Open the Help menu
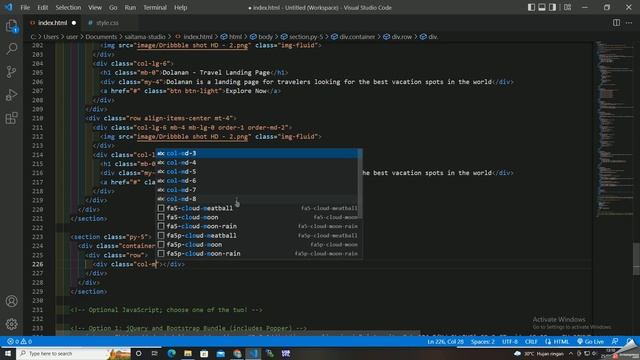640x360 pixels. coord(180,7)
